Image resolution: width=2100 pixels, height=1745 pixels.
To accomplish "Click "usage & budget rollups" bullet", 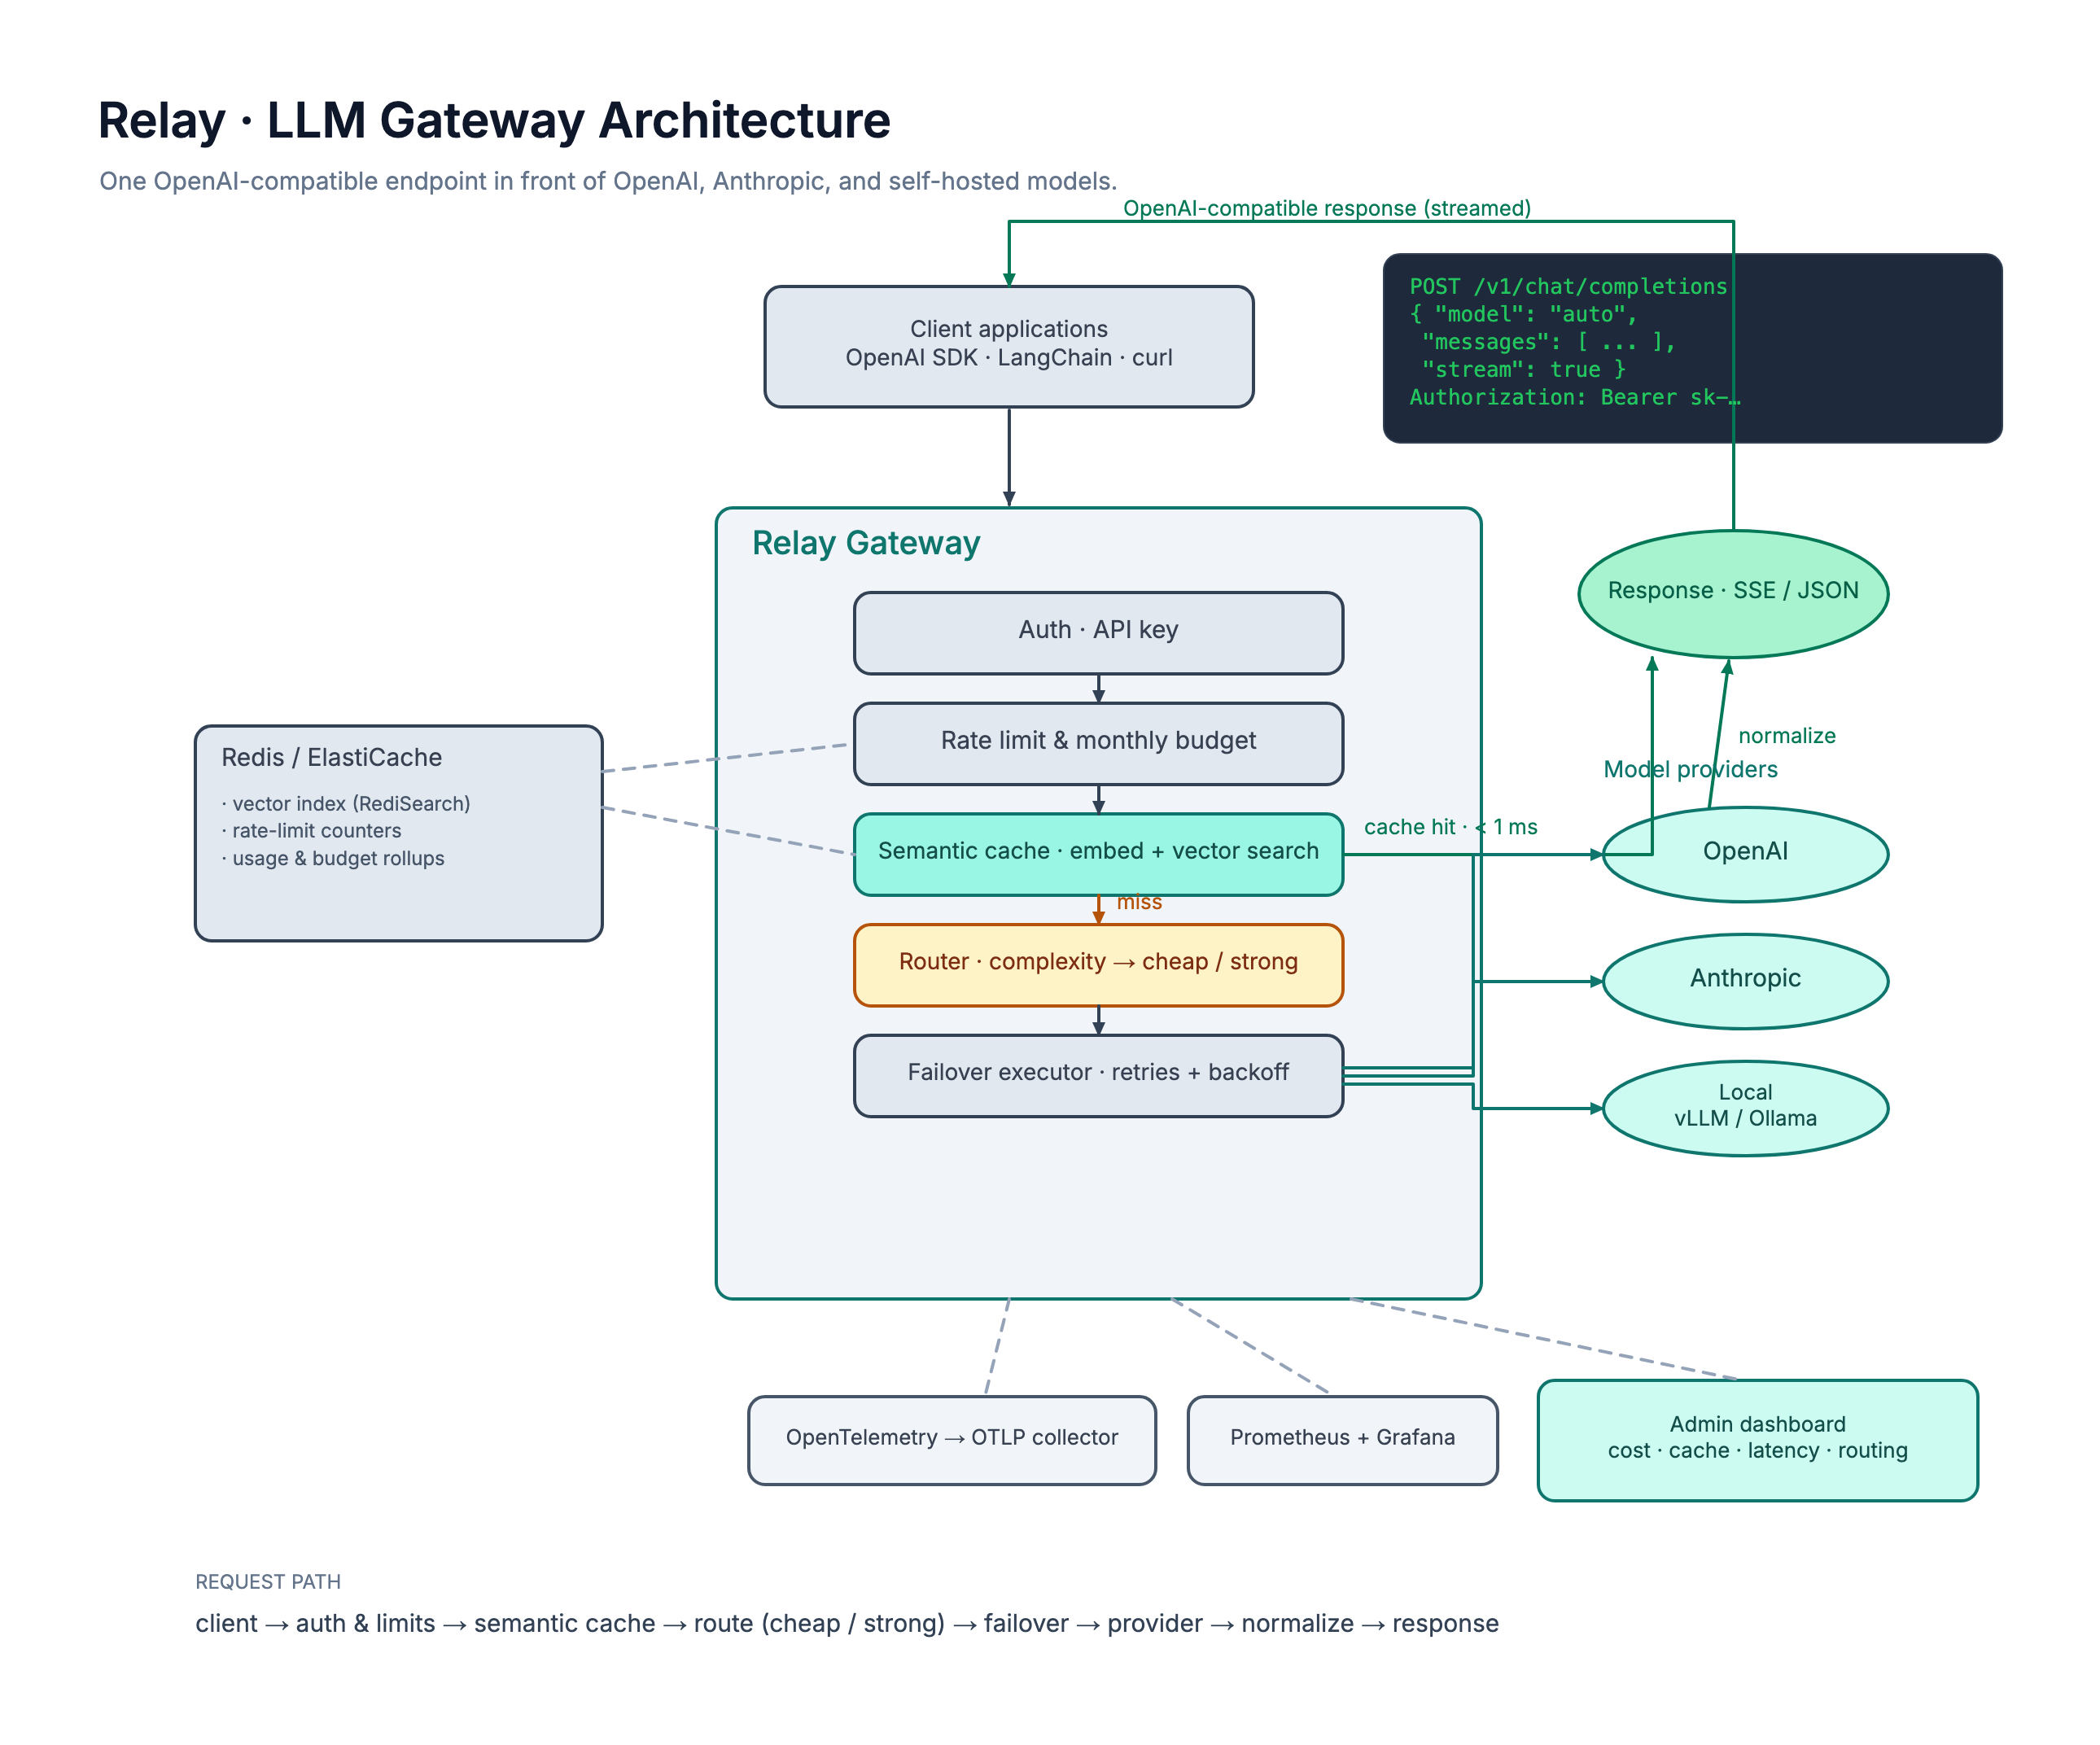I will click(x=333, y=858).
